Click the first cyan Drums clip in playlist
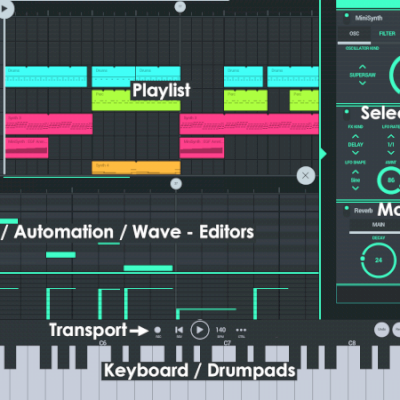This screenshot has width=400, height=400. coord(46,77)
